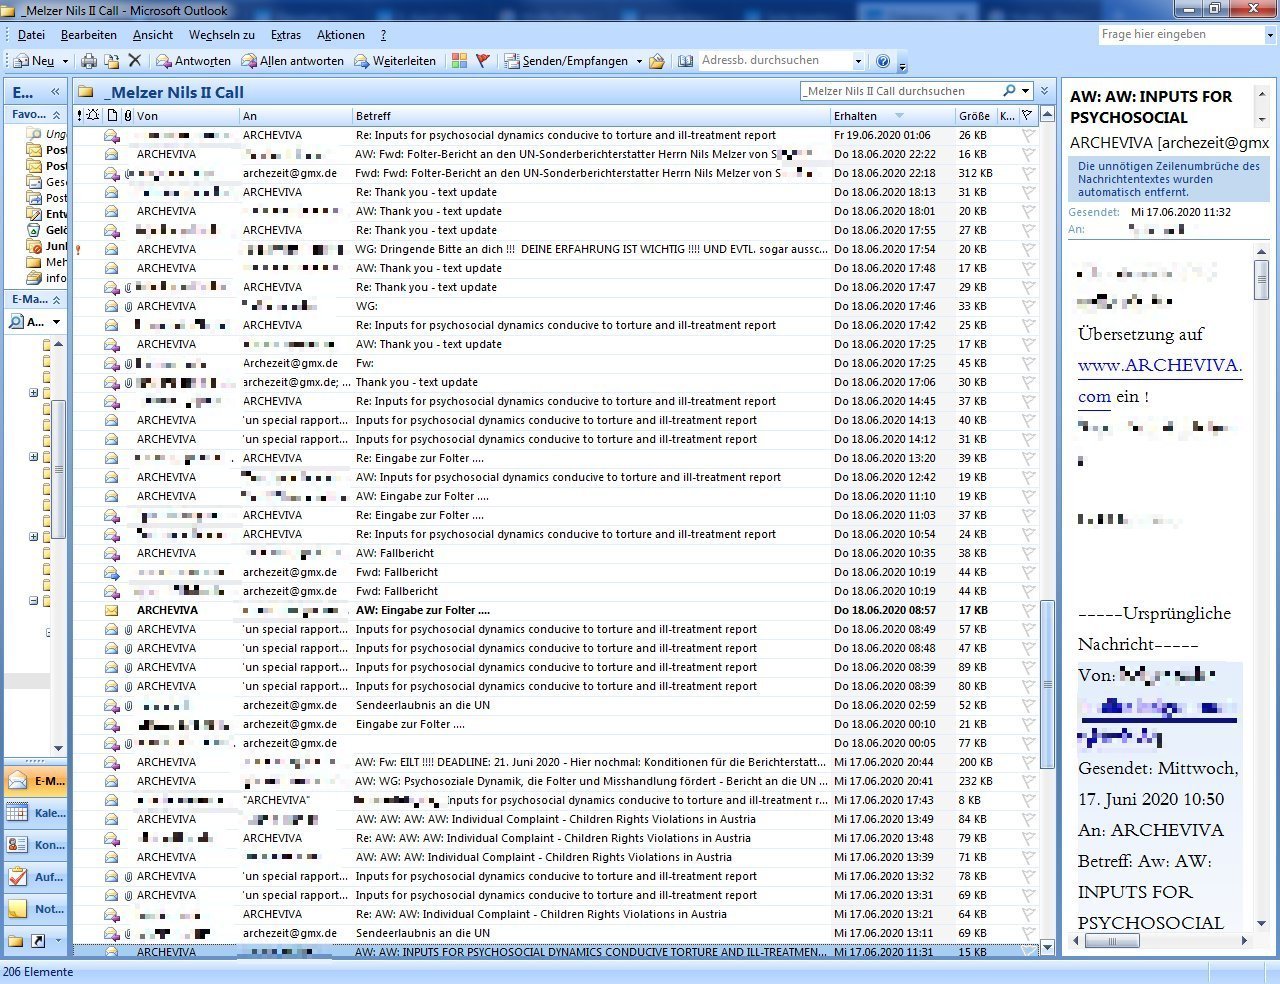Click the message list vertical scrollbar thumb
Image resolution: width=1280 pixels, height=984 pixels.
(1047, 684)
